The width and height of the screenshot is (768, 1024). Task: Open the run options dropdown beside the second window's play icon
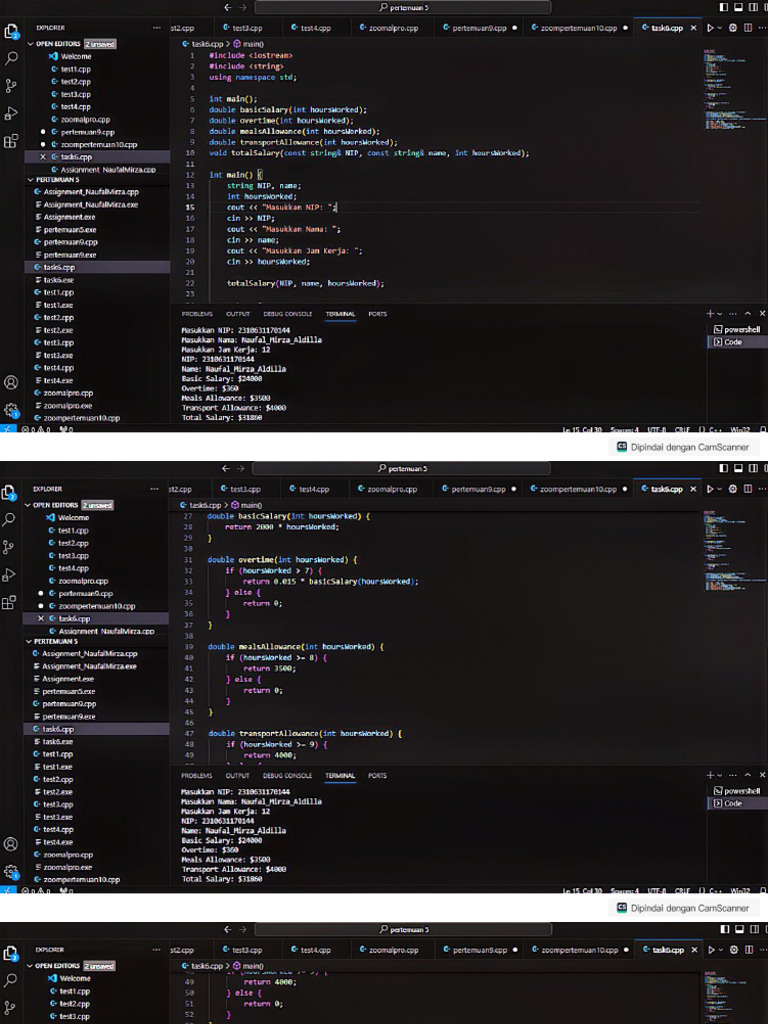[719, 489]
